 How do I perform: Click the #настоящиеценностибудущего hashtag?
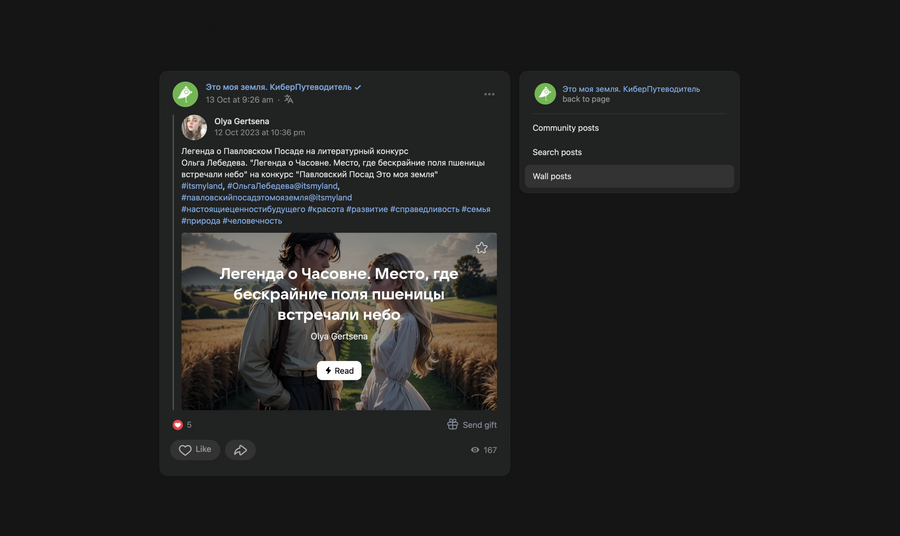(x=243, y=209)
